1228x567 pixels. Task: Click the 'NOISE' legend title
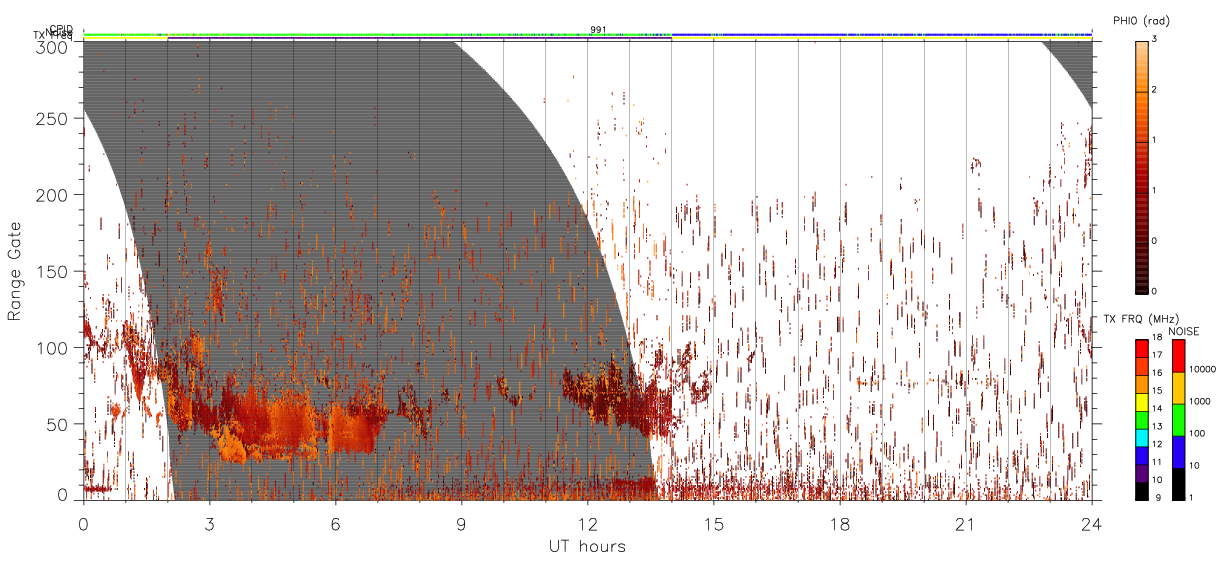(1184, 331)
